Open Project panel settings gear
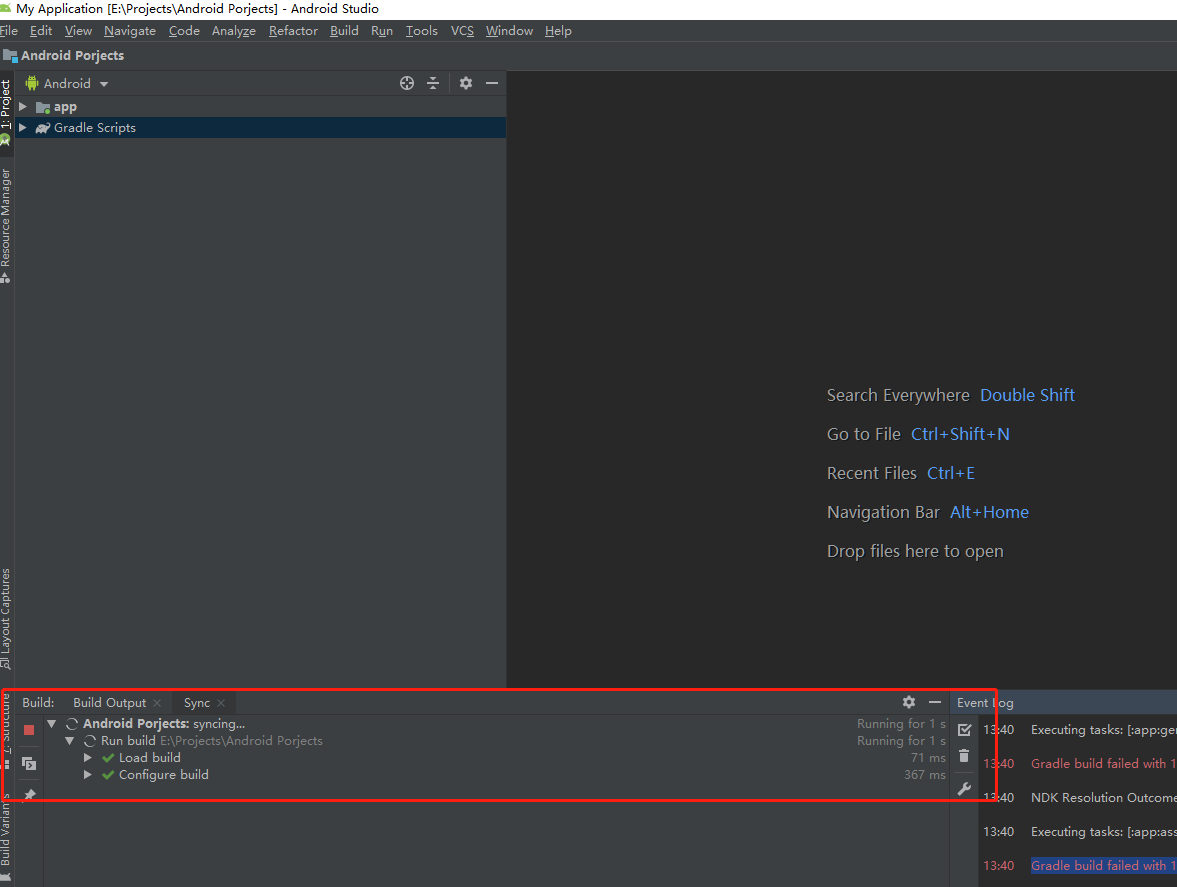This screenshot has width=1177, height=887. click(466, 83)
